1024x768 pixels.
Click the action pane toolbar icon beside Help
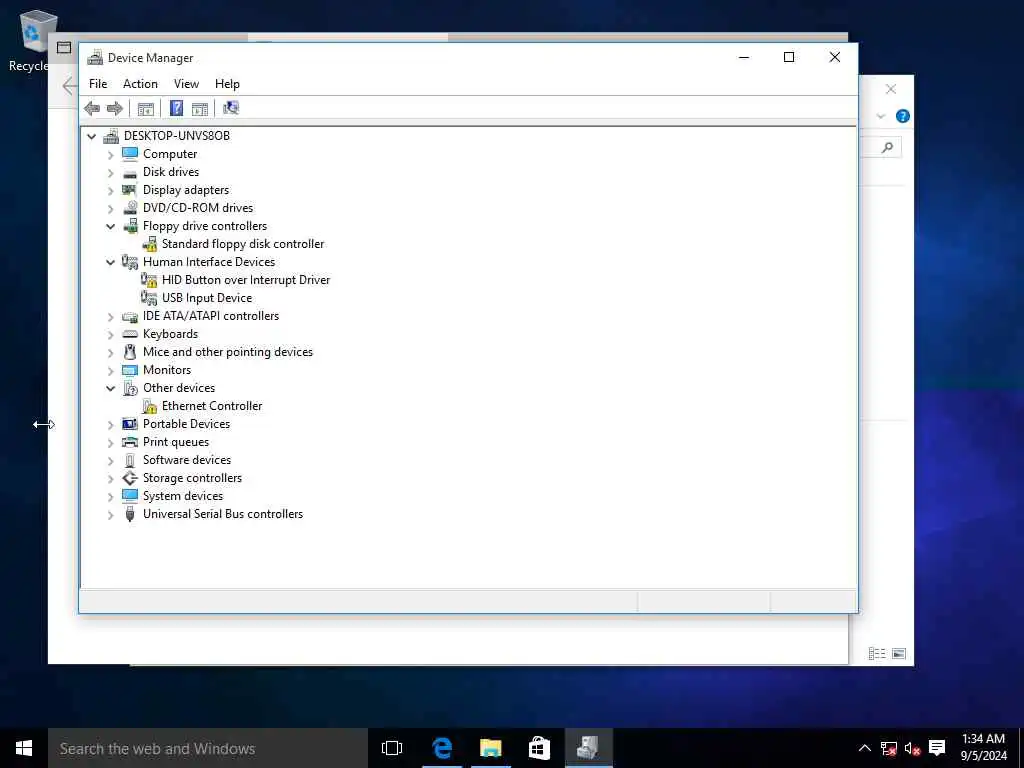click(x=200, y=108)
